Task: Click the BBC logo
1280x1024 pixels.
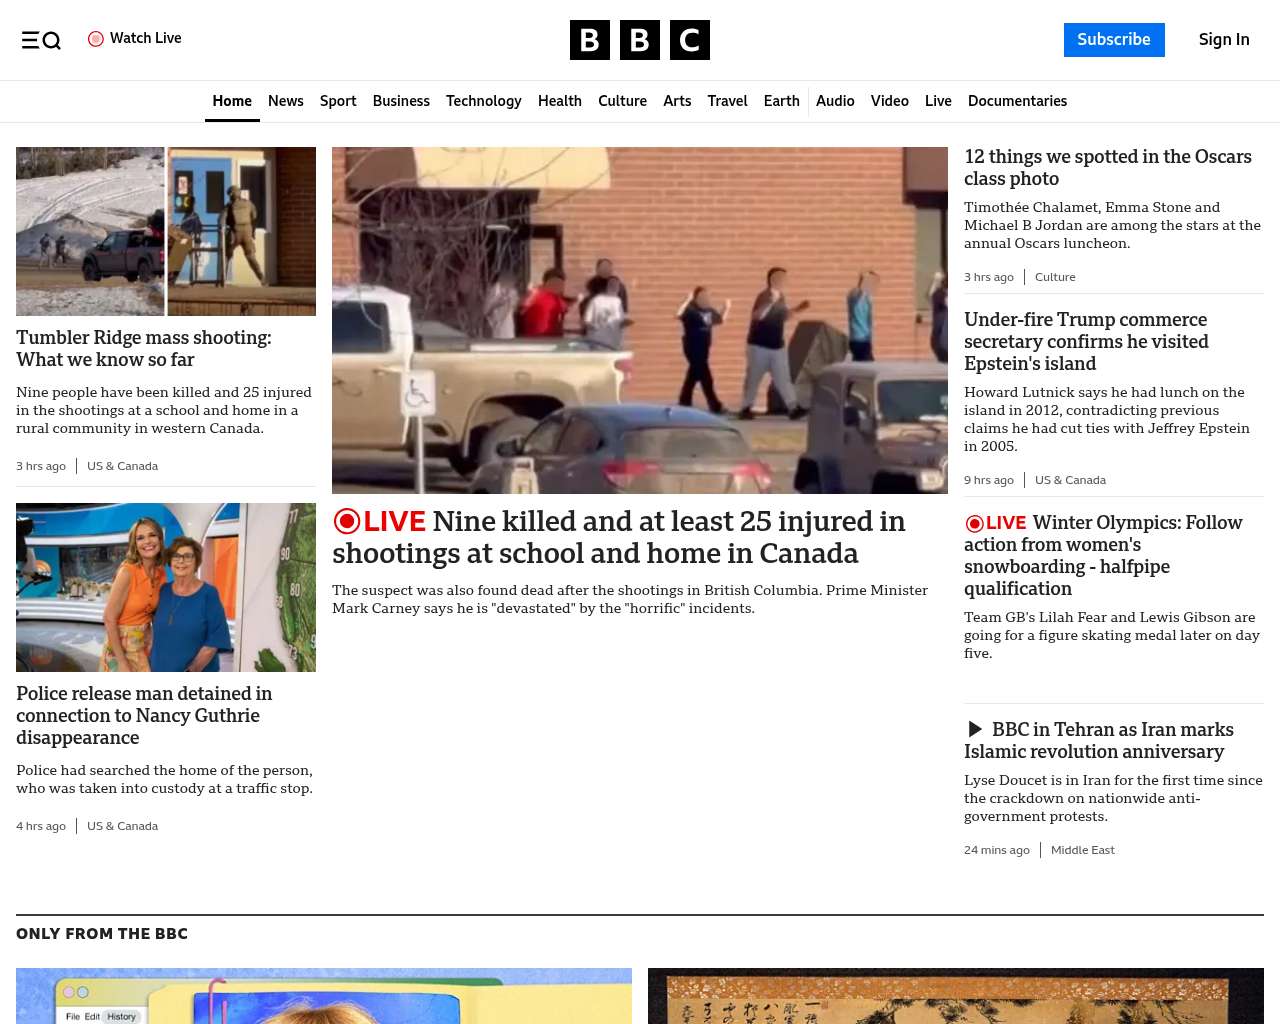Action: (640, 40)
